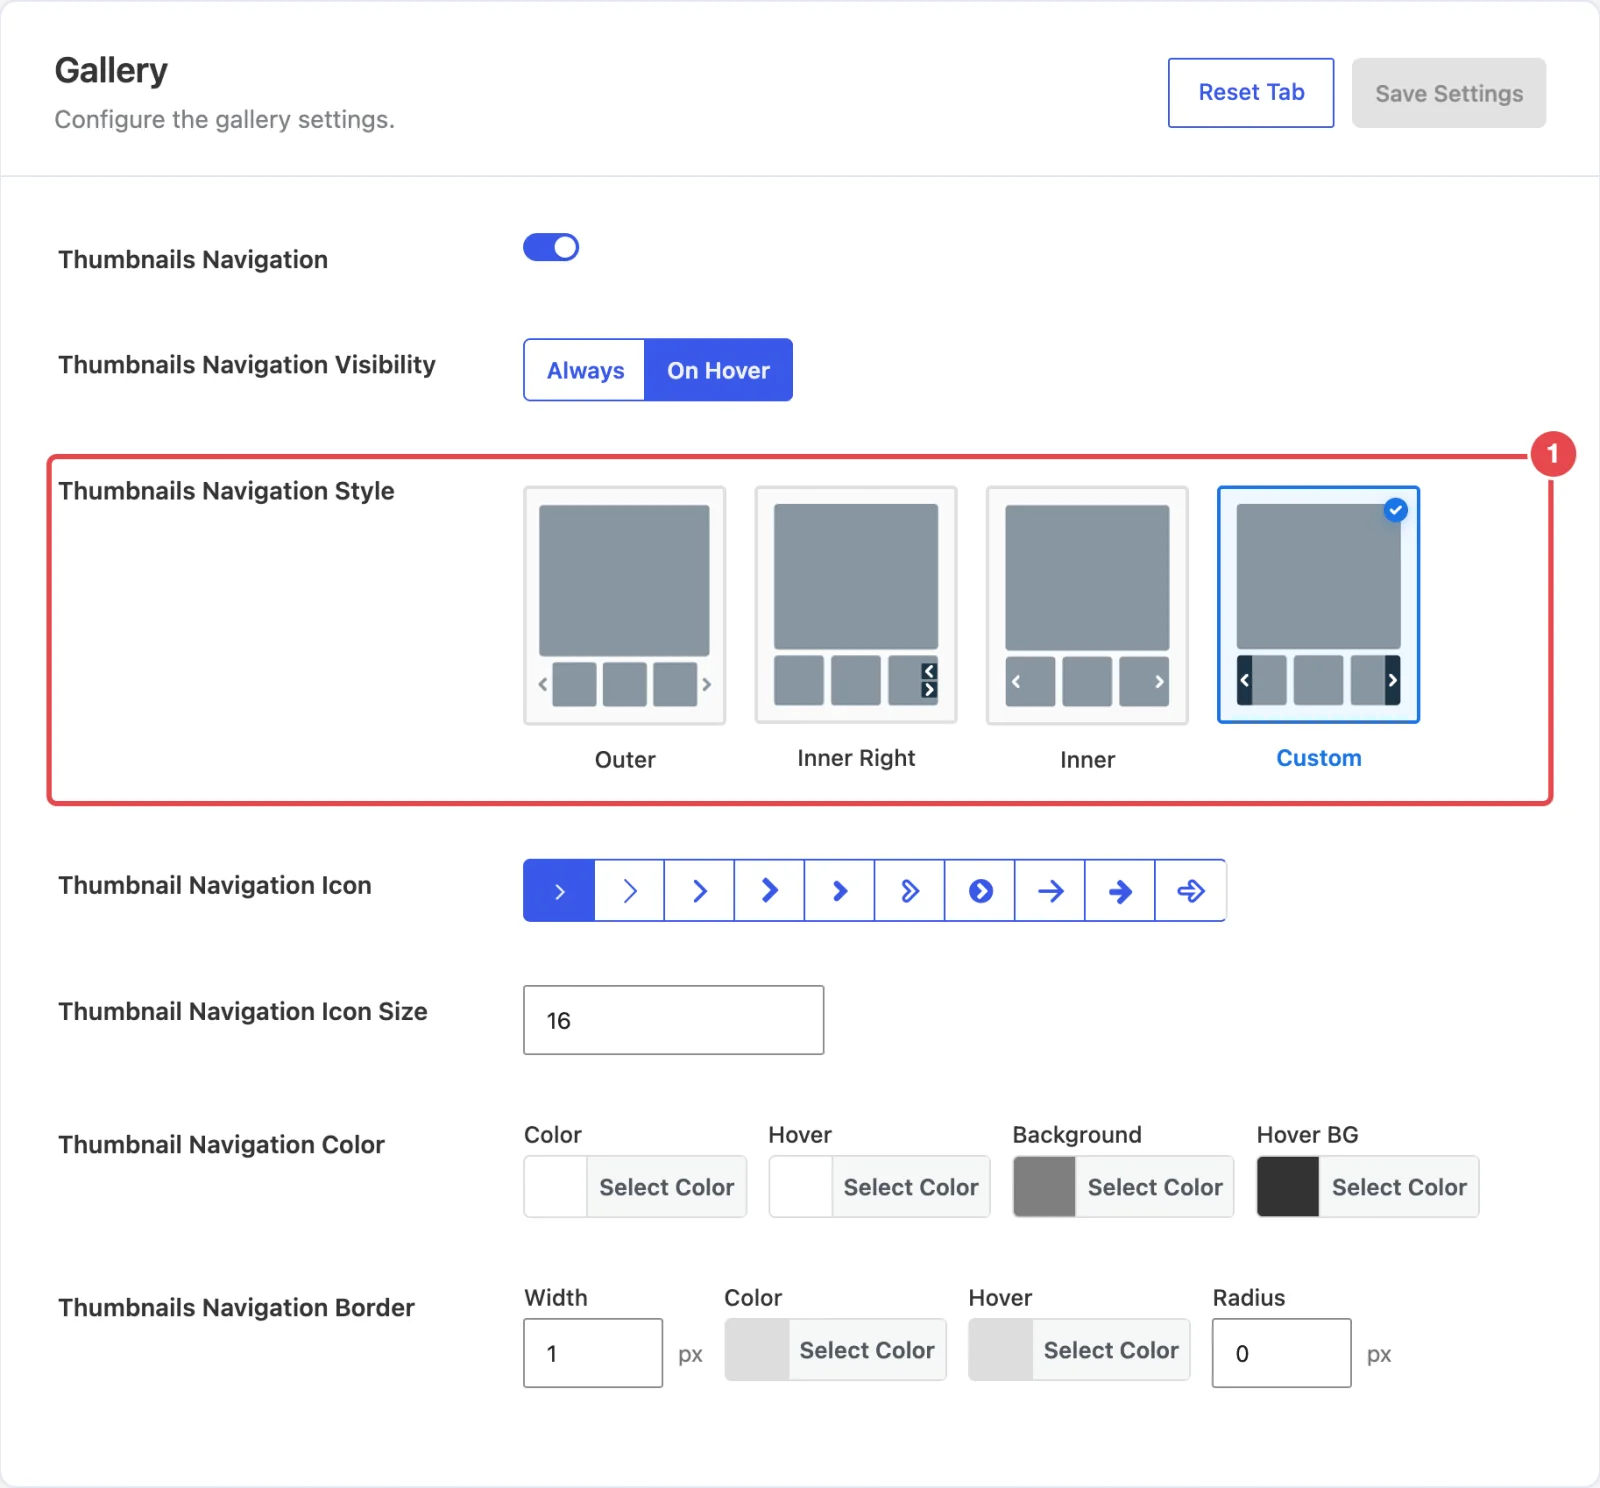The image size is (1600, 1488).
Task: Select the Outer navigation style thumbnail
Action: coord(625,605)
